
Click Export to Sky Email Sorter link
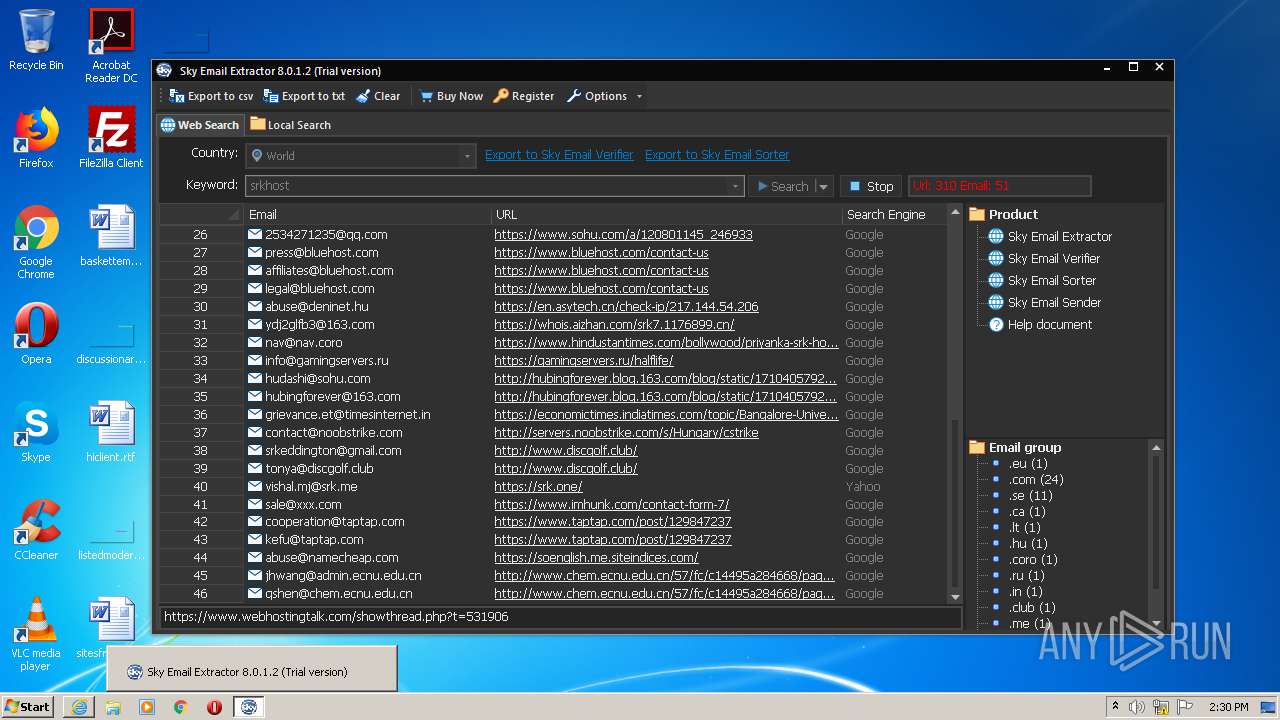coord(717,155)
